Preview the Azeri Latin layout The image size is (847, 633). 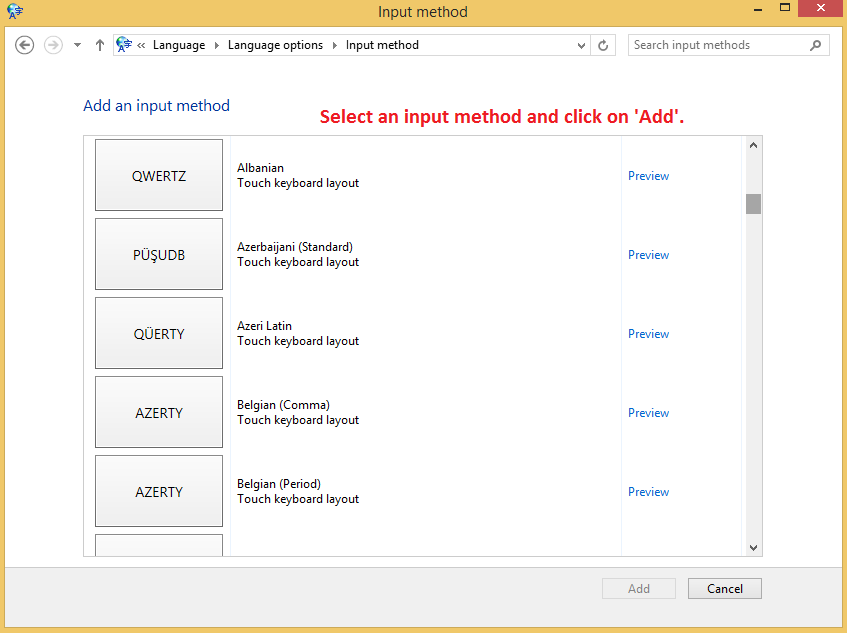(648, 334)
